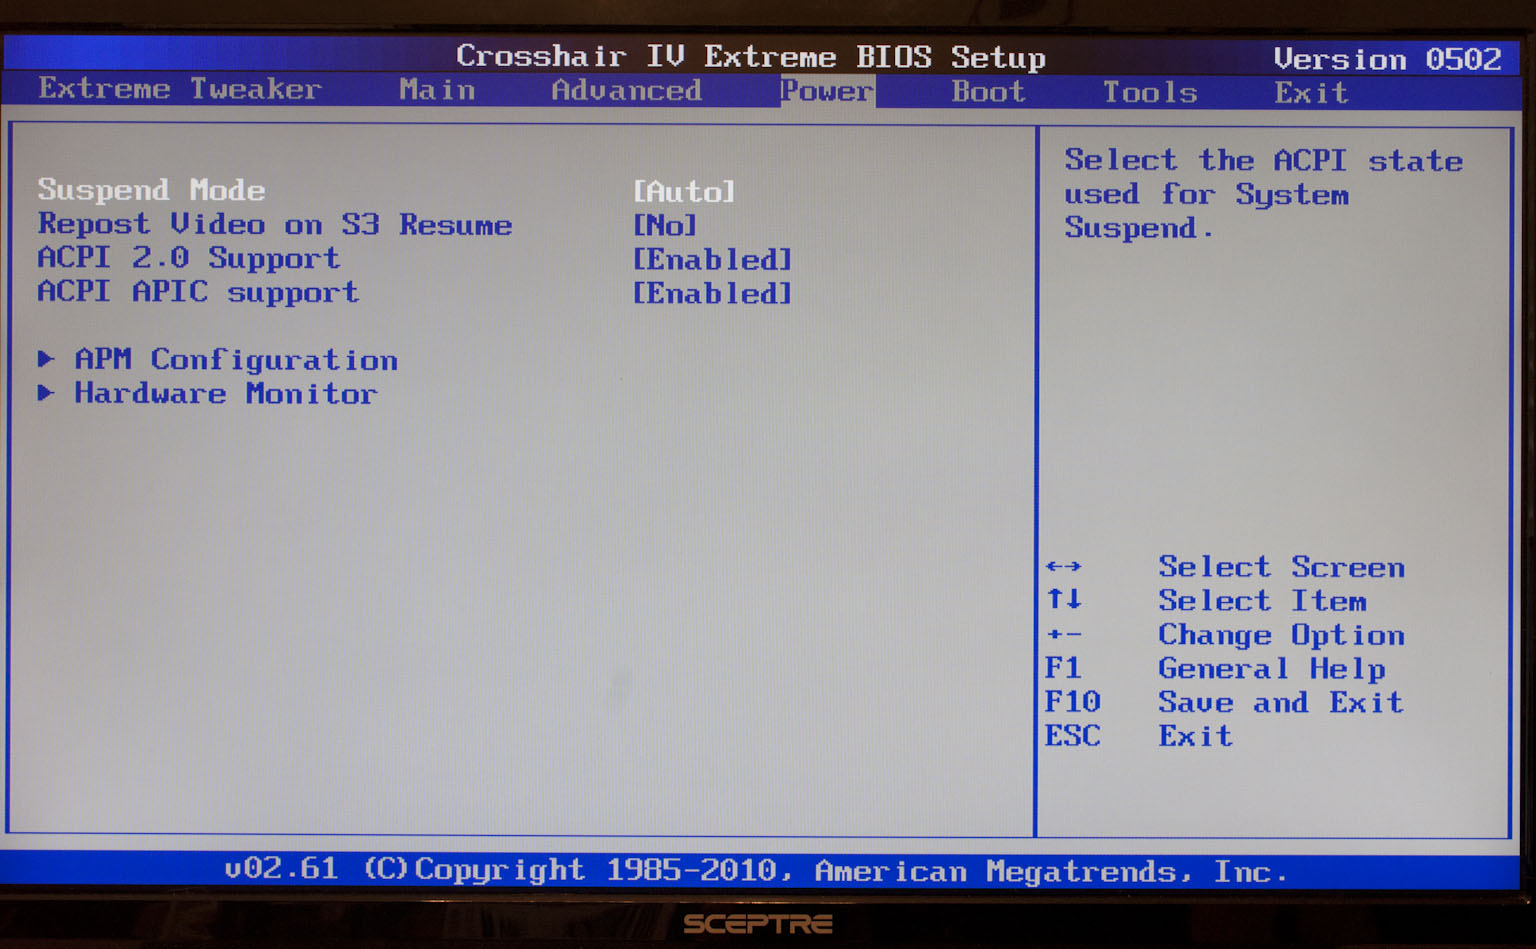
Task: Click the Exit label beside ESC
Action: 1195,736
